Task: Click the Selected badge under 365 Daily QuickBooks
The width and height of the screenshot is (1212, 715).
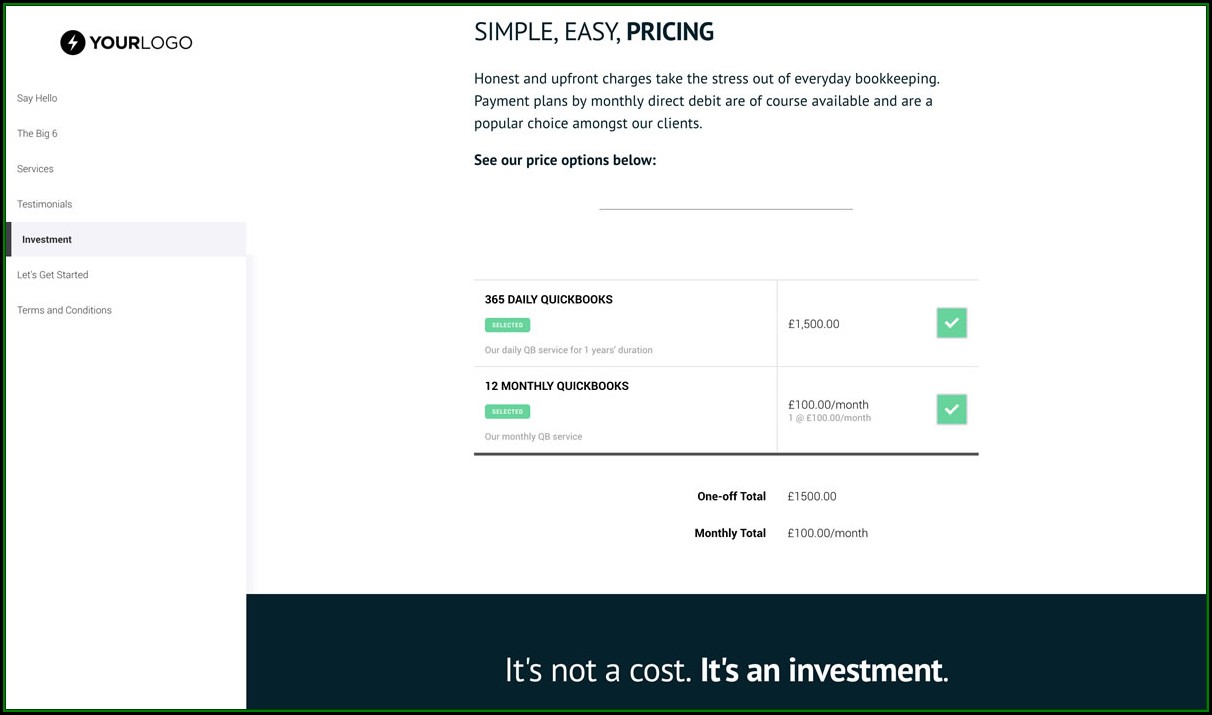Action: [507, 325]
